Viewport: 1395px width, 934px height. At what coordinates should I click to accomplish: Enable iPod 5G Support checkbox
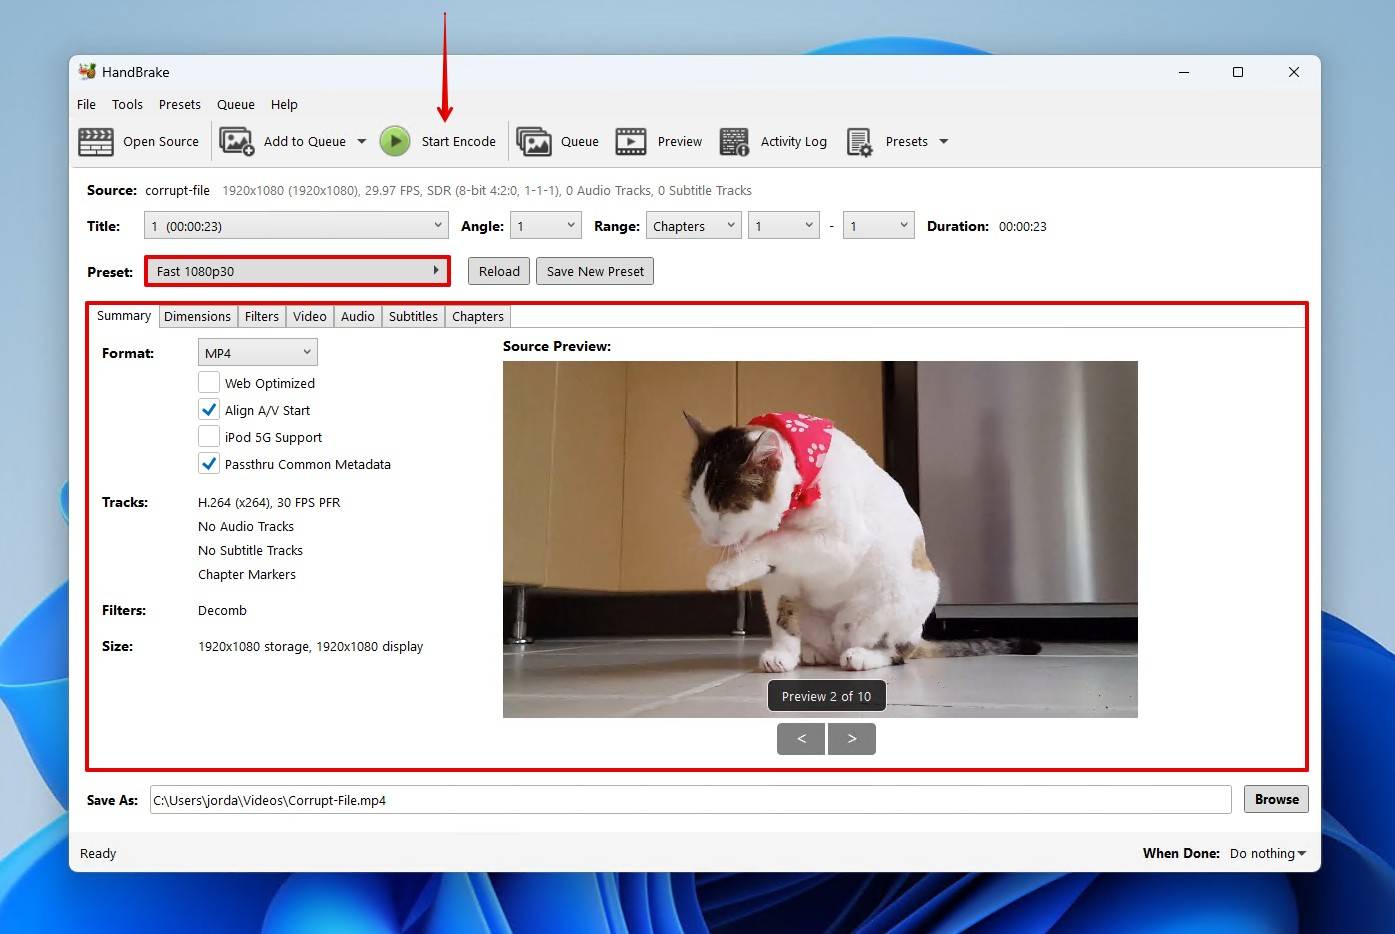209,436
